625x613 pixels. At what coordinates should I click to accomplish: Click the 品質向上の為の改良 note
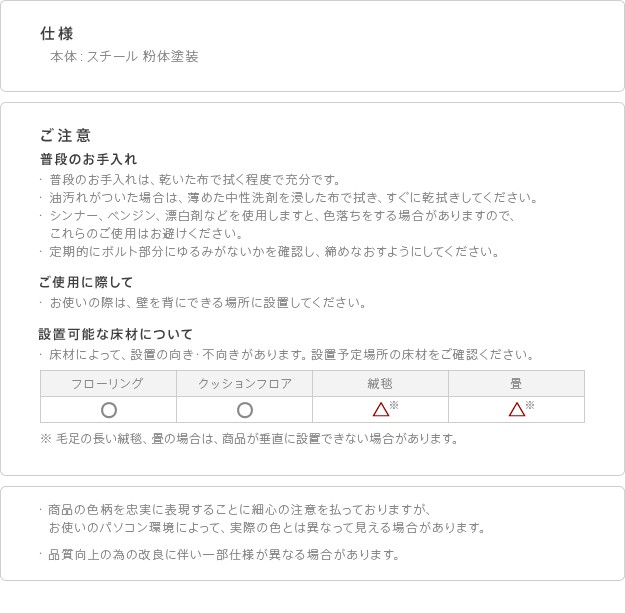tap(224, 555)
